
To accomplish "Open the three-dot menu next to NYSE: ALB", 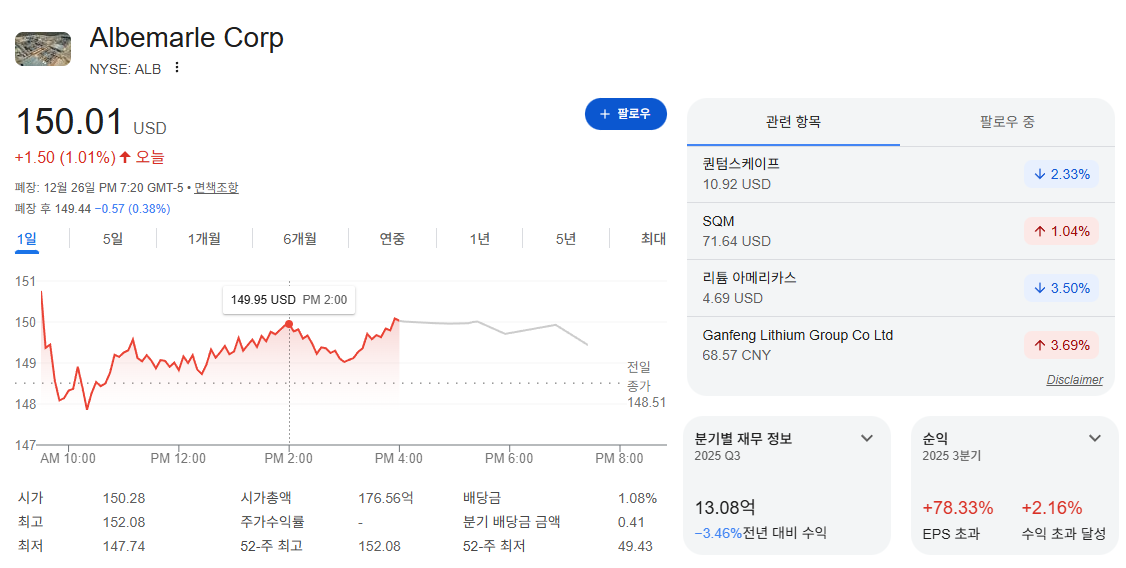I will tap(177, 68).
